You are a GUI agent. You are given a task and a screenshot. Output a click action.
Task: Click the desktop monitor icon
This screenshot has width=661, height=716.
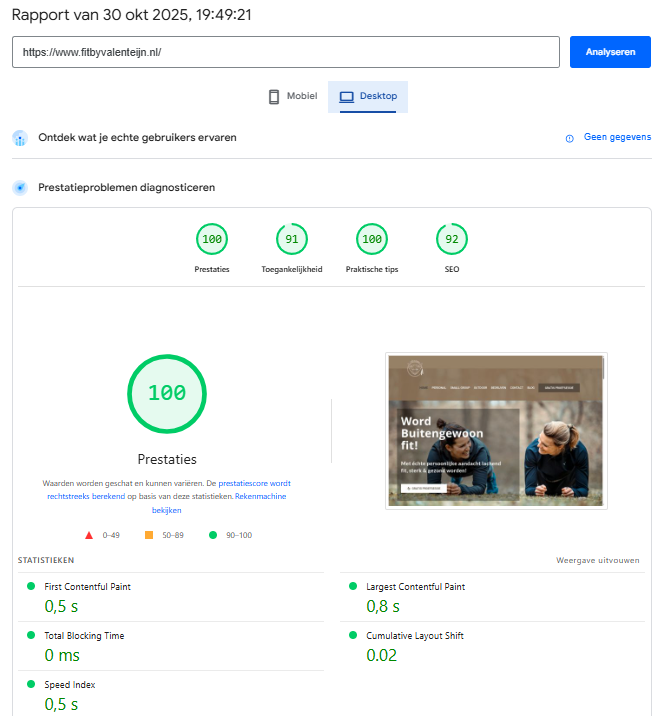[x=347, y=97]
